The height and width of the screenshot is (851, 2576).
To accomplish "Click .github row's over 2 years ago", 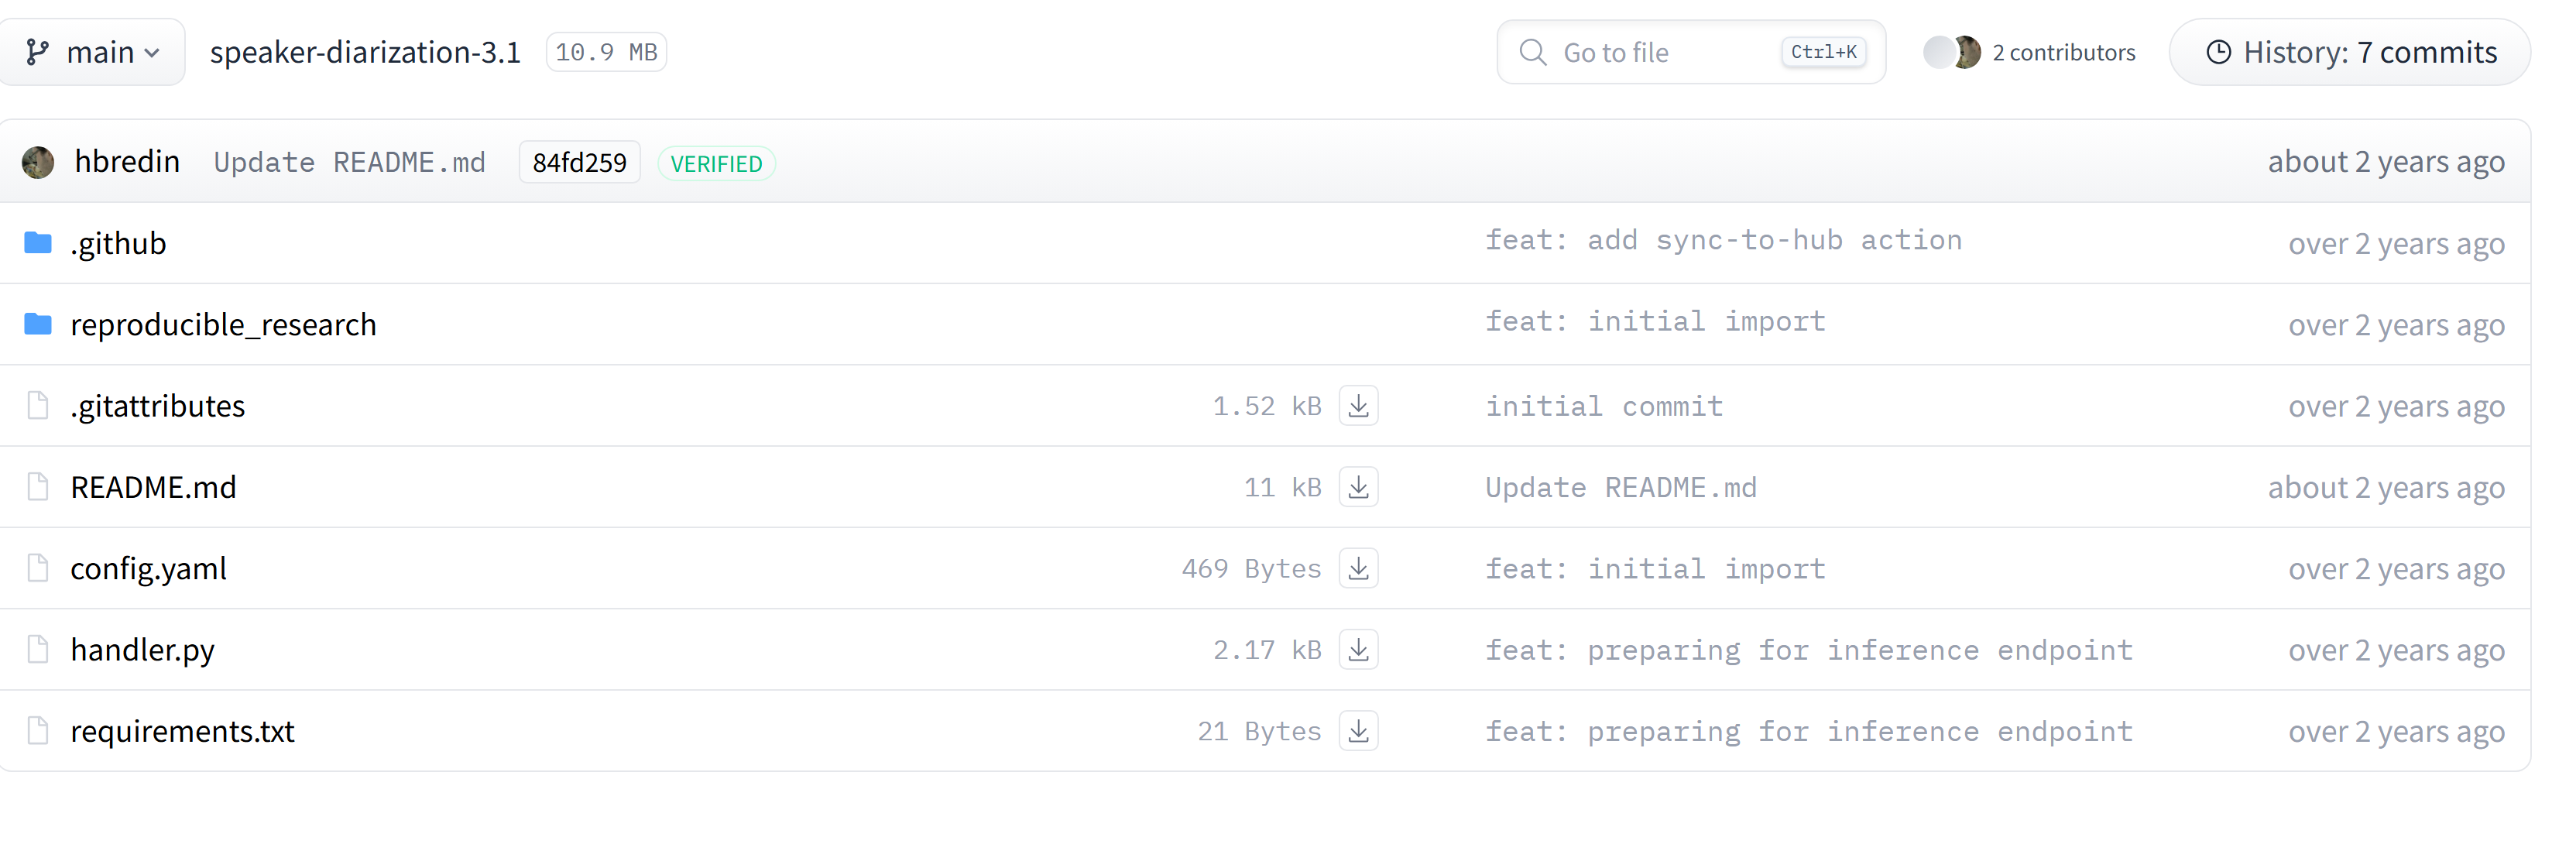I will coord(2396,244).
